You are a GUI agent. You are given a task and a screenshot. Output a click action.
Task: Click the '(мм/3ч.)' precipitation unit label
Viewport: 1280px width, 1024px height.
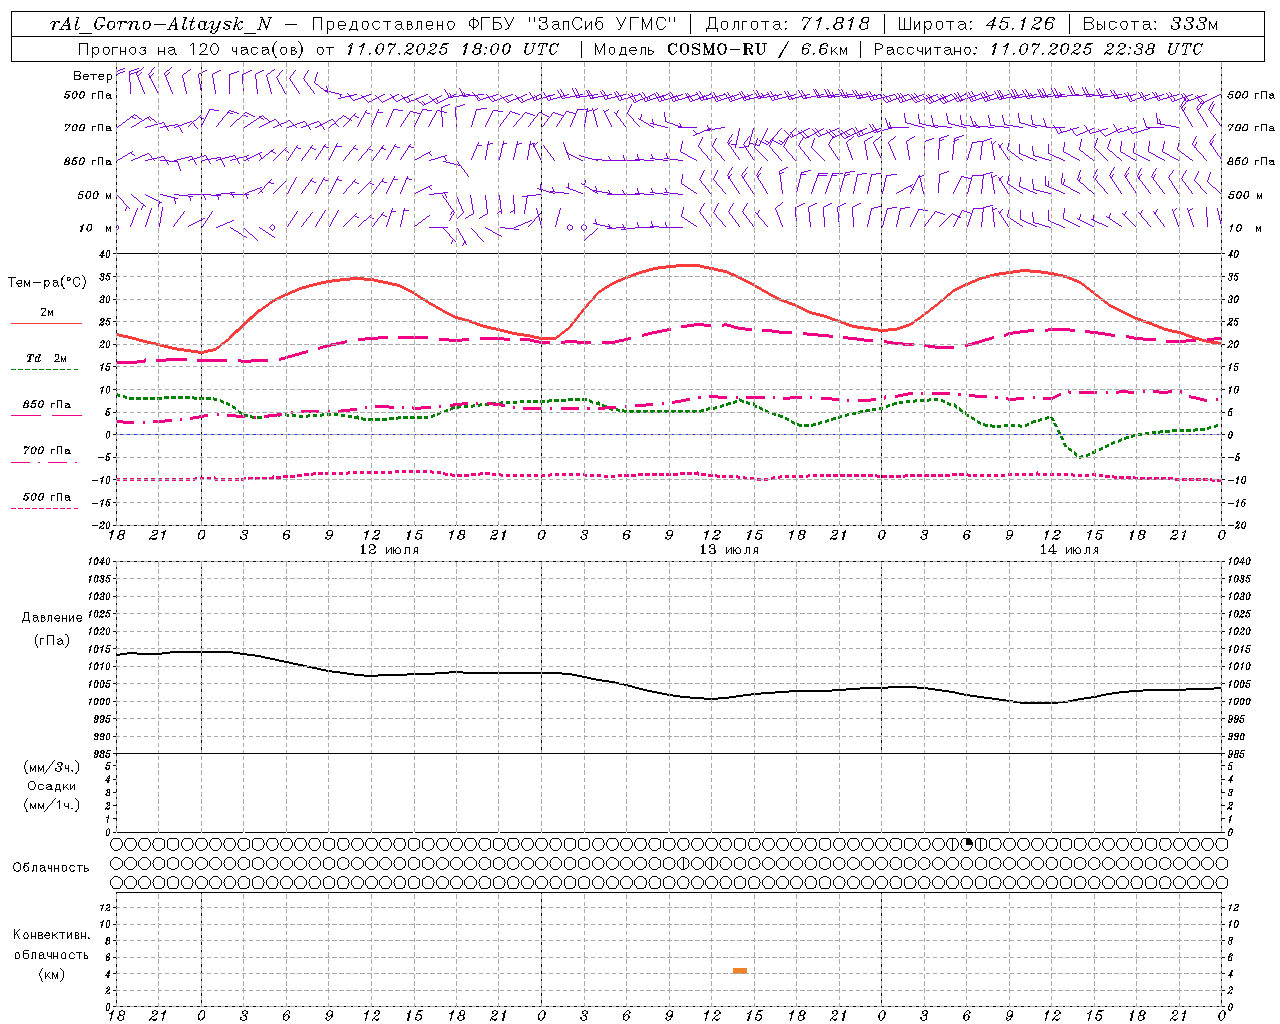(x=52, y=767)
